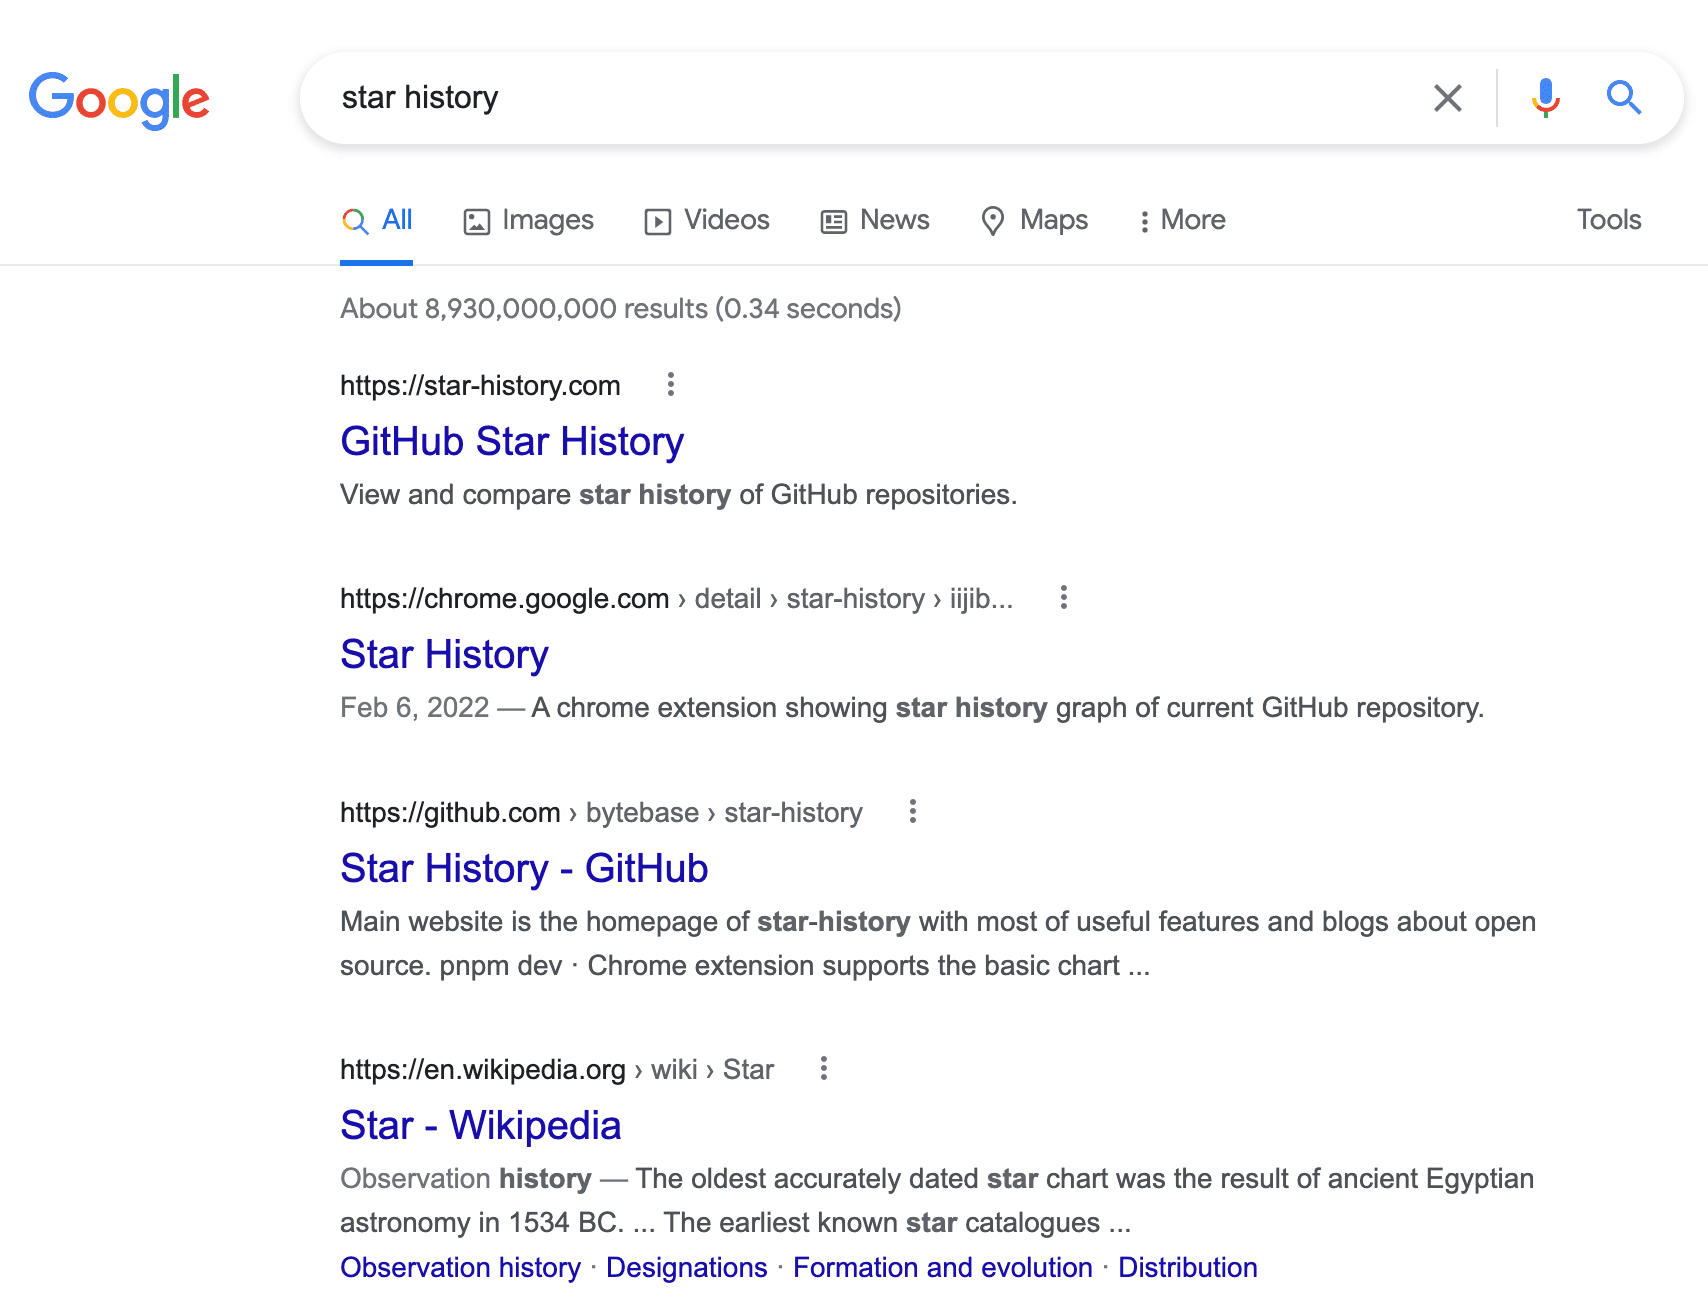Clear the search box with X icon
Viewport: 1708px width, 1308px height.
point(1447,98)
